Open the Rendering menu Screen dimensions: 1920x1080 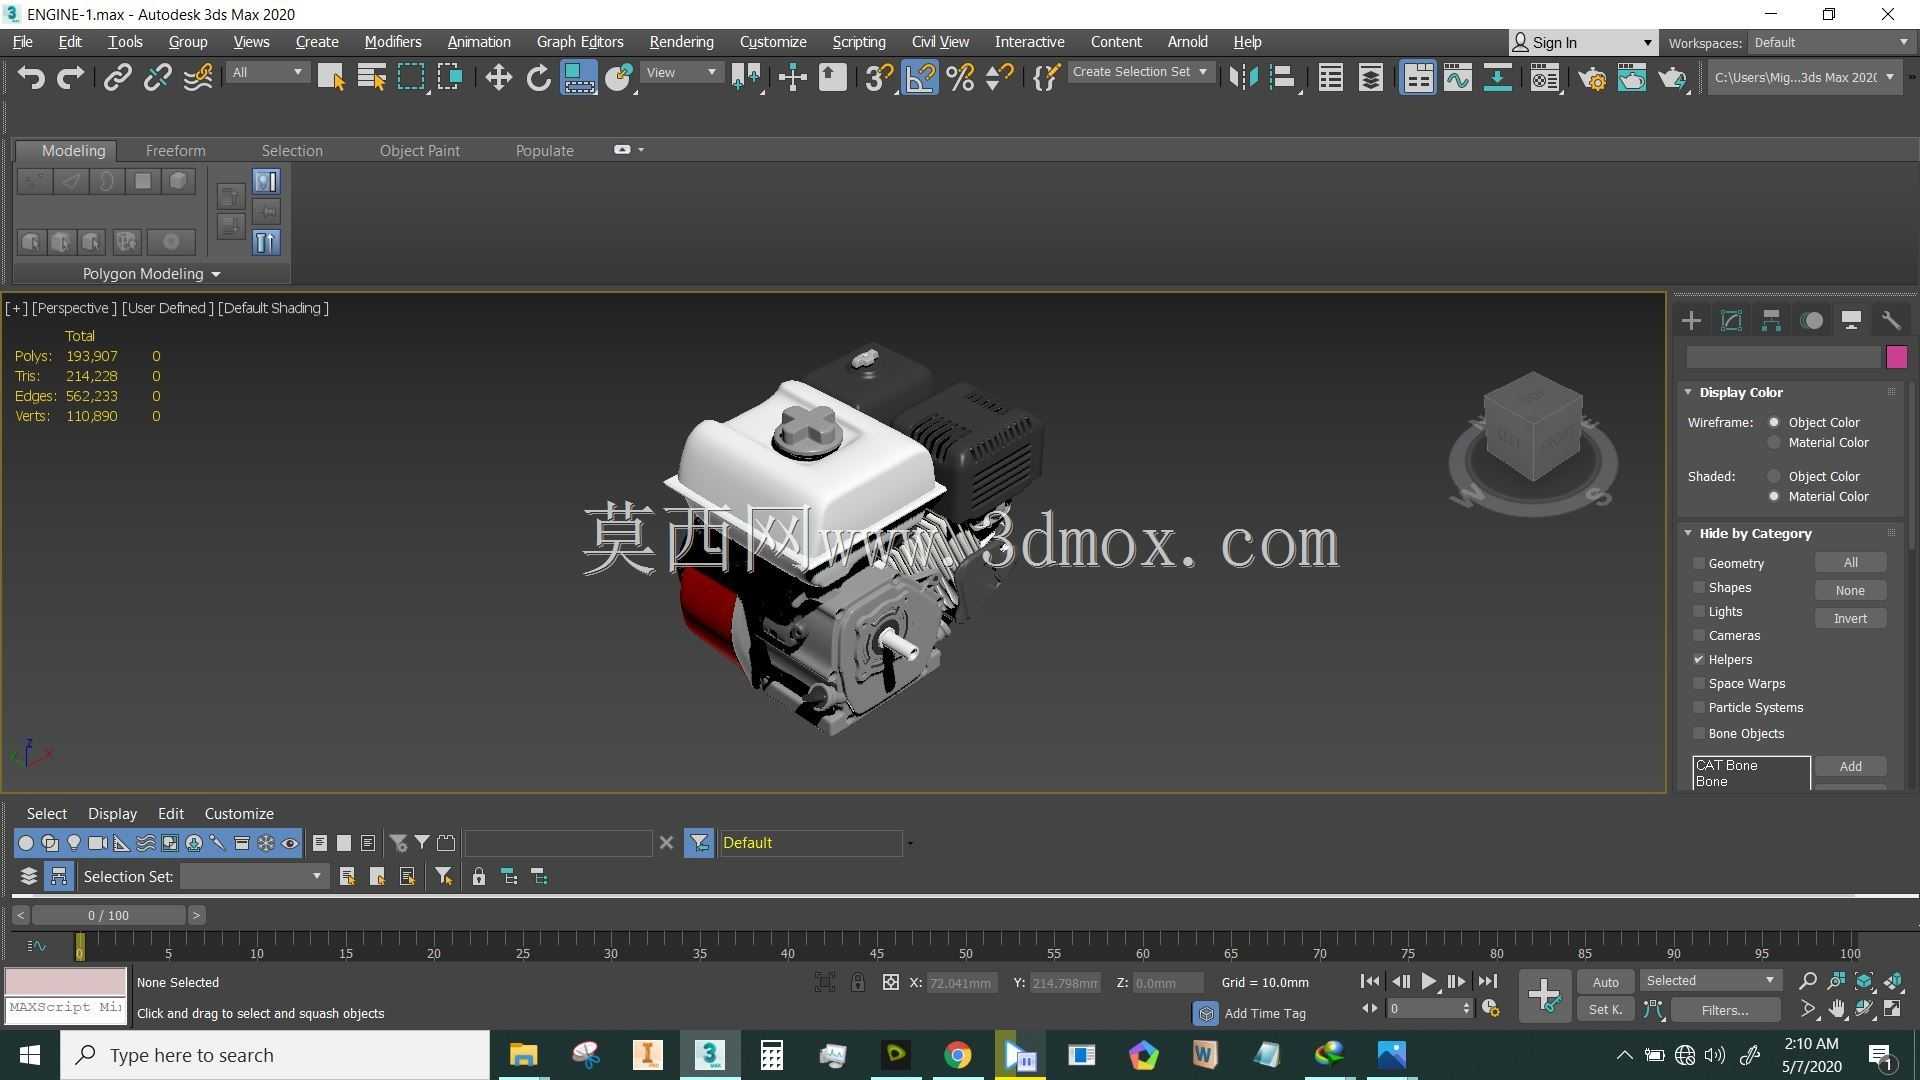click(x=681, y=42)
